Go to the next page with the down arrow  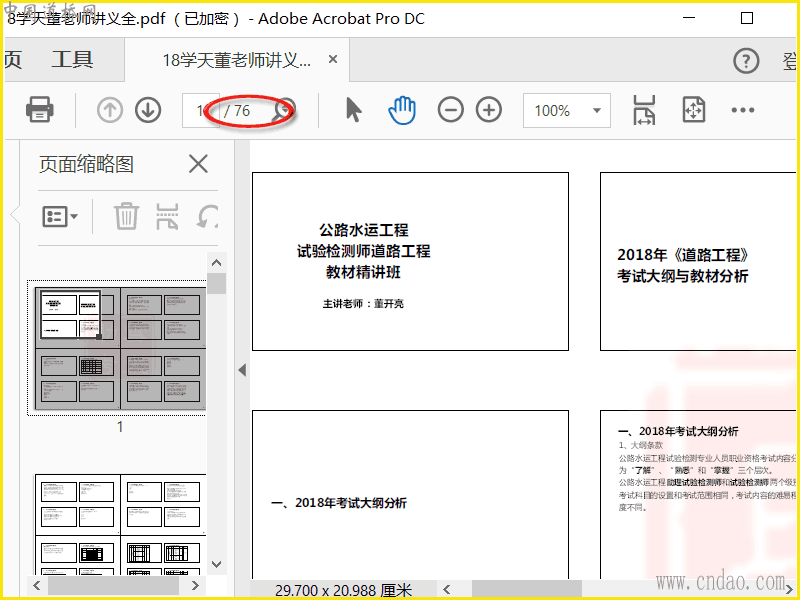148,110
